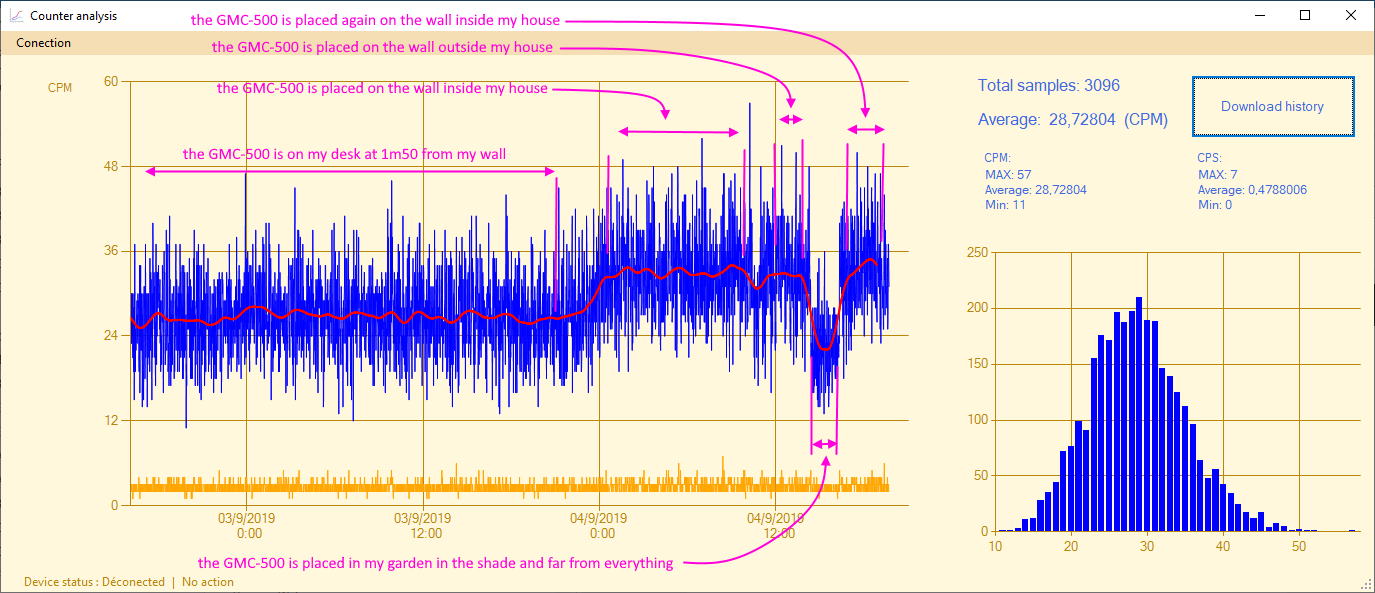Click the CPS Min: 0 value
1375x593 pixels.
click(x=1215, y=205)
